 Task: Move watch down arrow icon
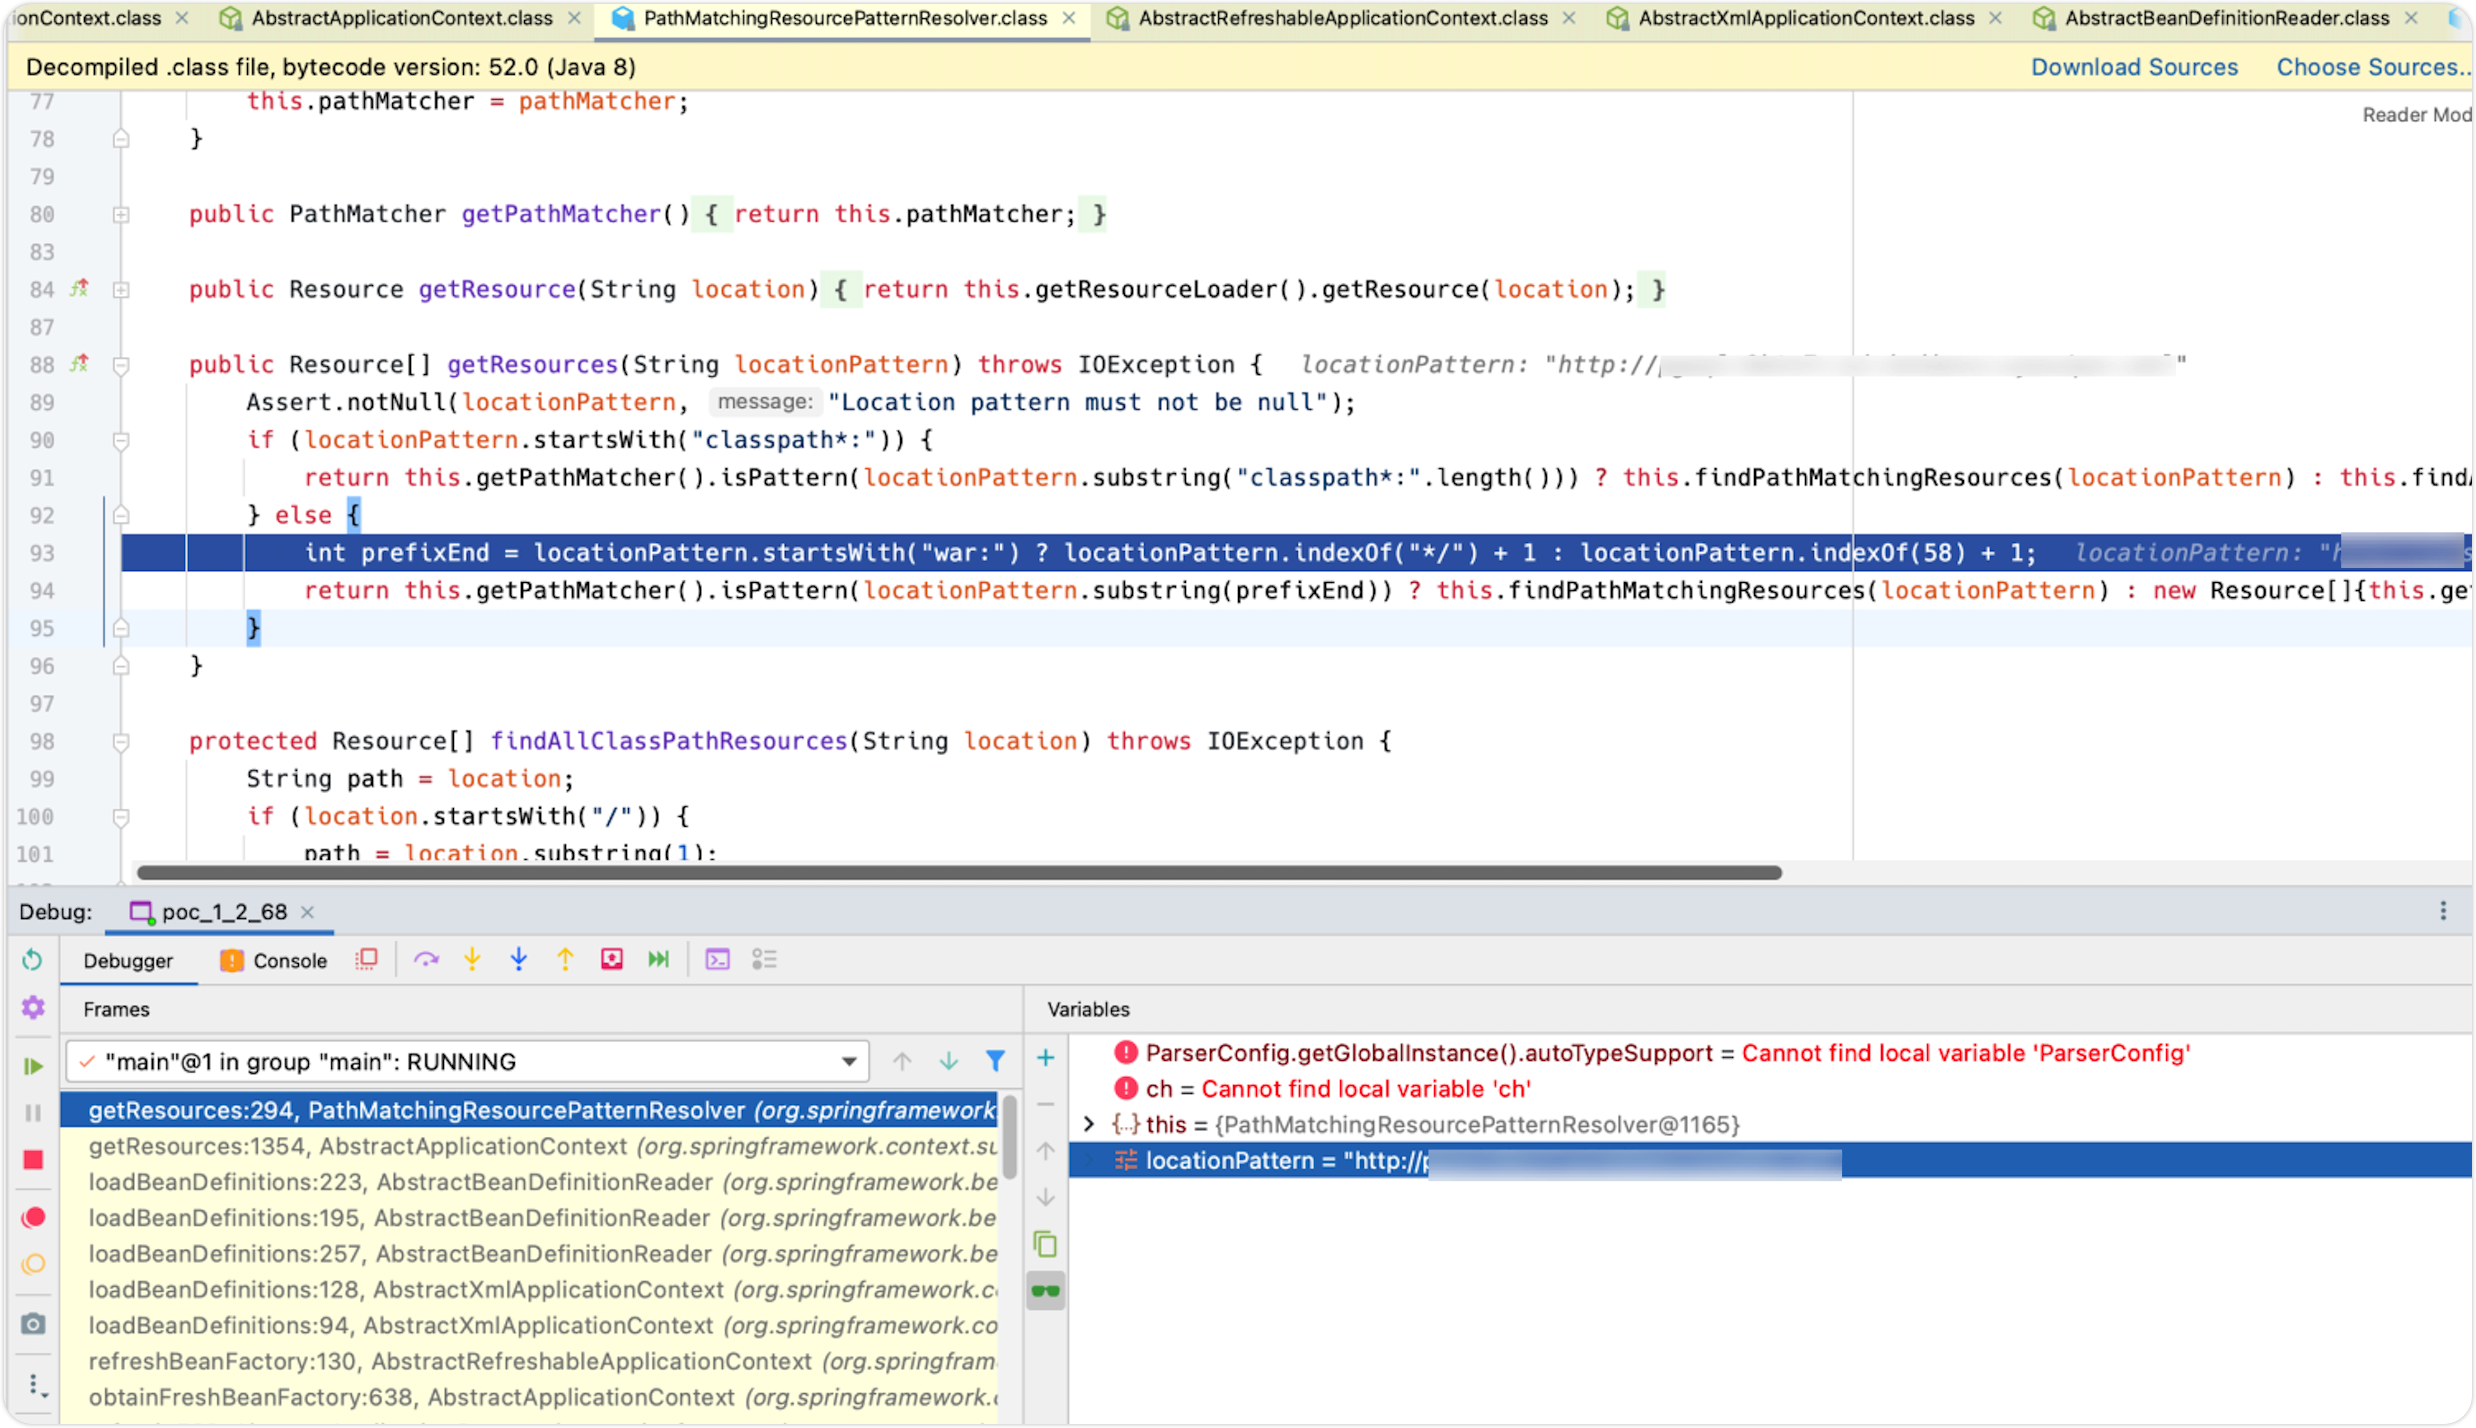(1045, 1197)
